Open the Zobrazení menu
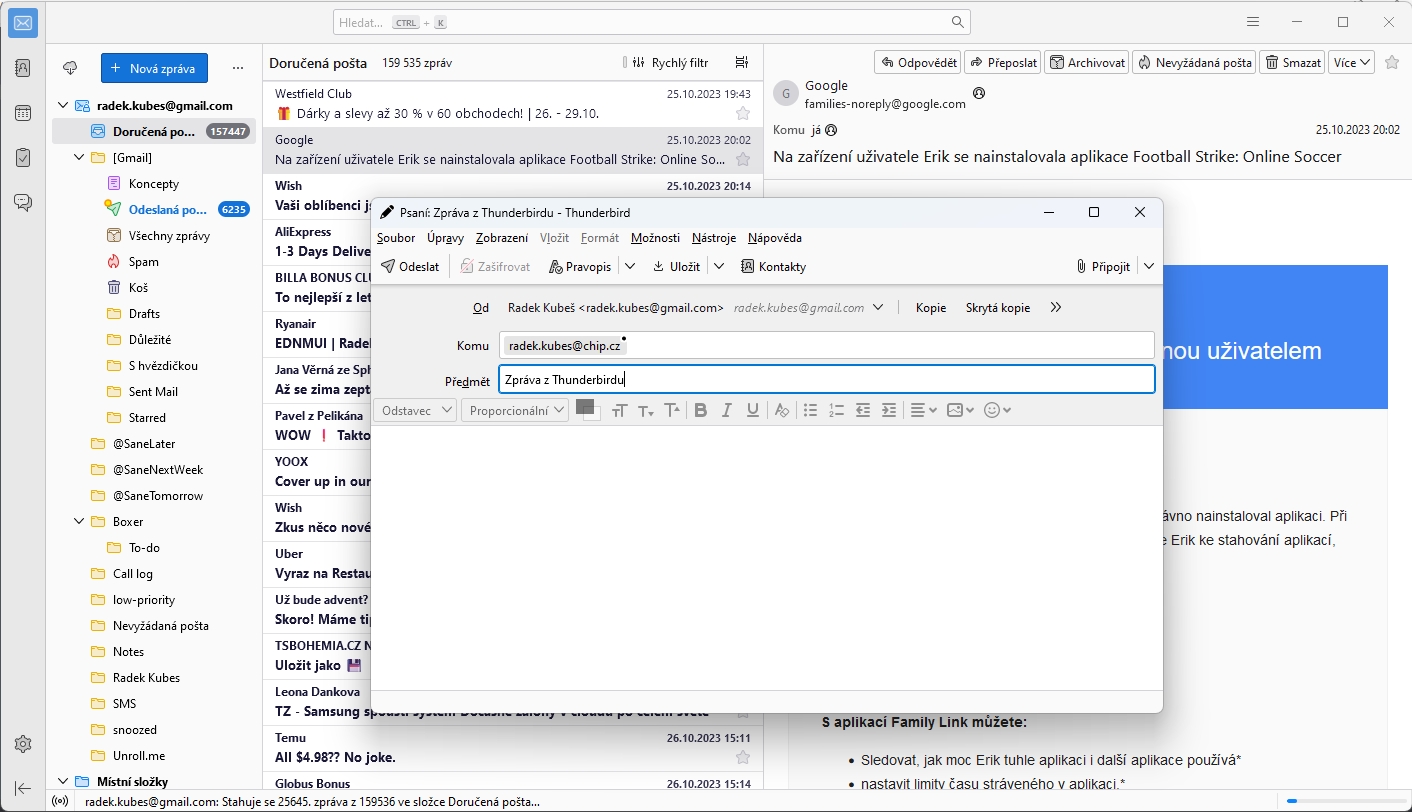Screen dimensions: 1412x812 (x=502, y=238)
